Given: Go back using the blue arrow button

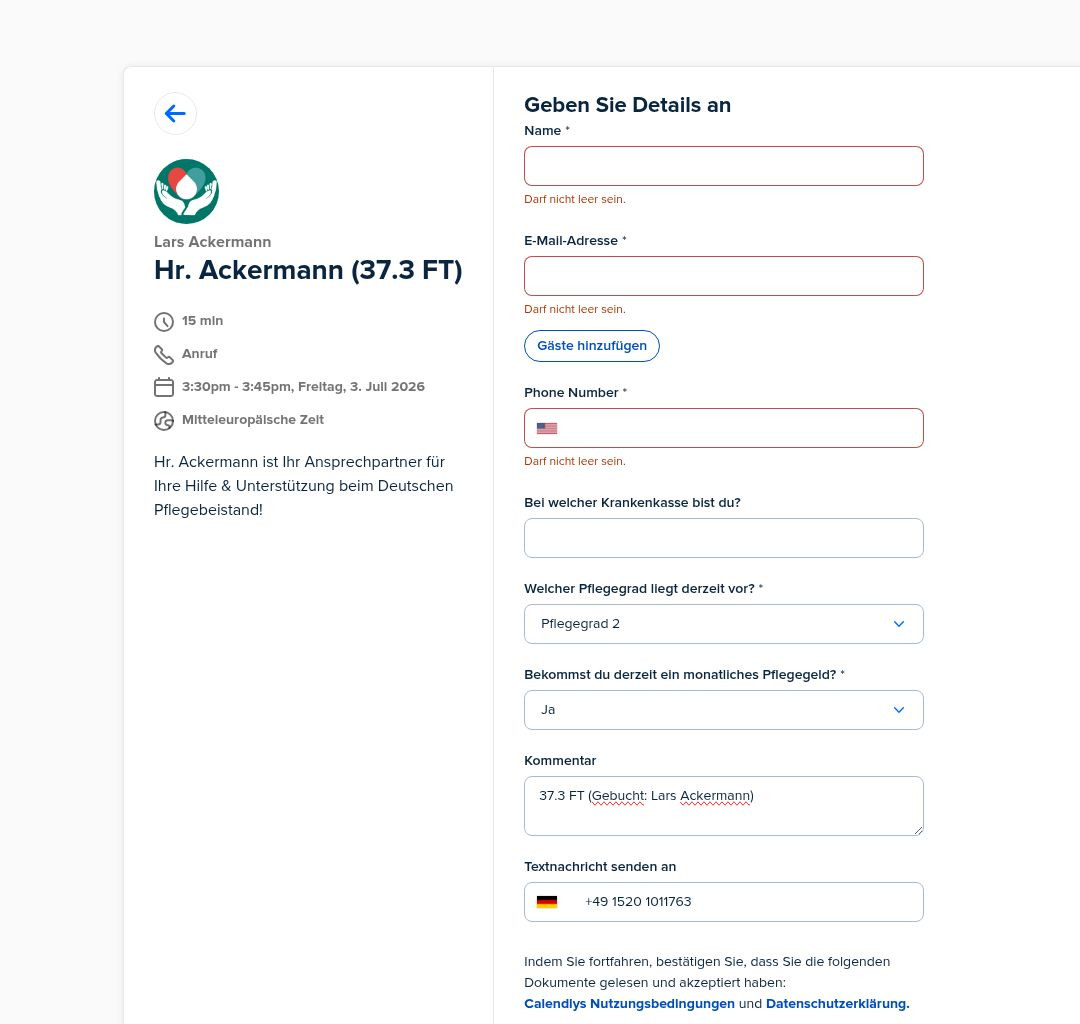Looking at the screenshot, I should [175, 114].
